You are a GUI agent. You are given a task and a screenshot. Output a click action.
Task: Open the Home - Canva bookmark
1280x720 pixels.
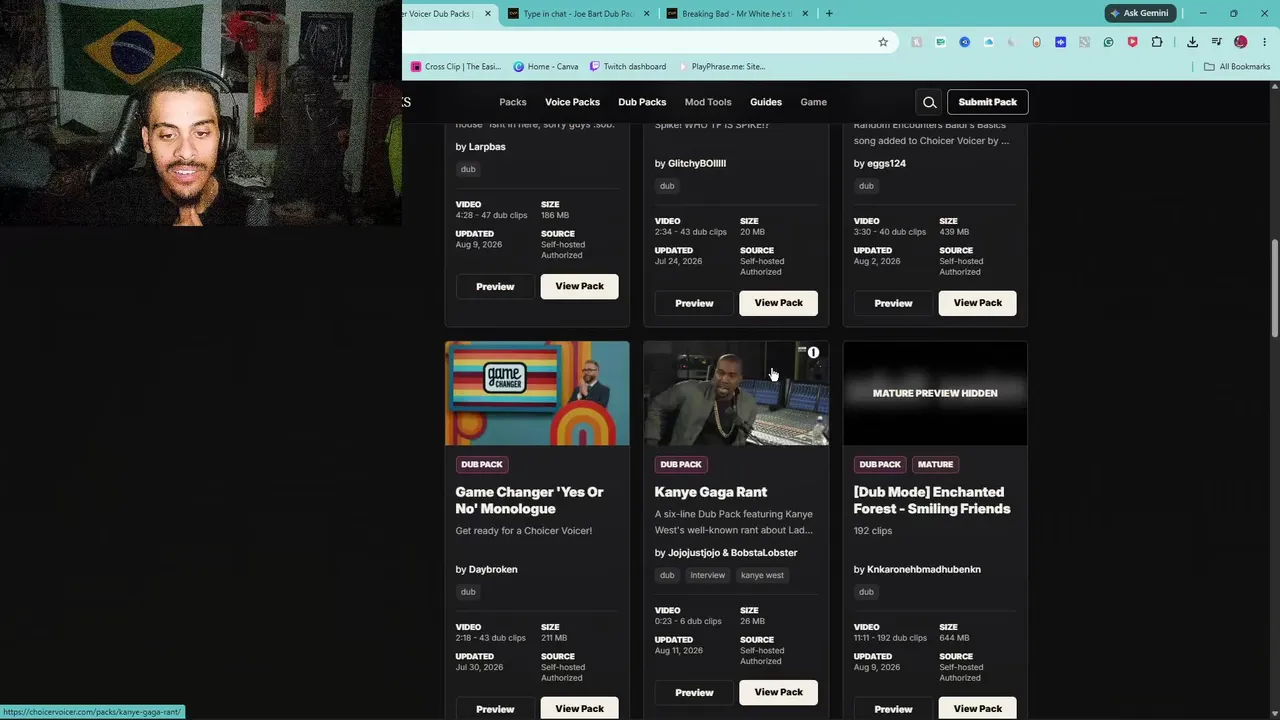pyautogui.click(x=546, y=67)
